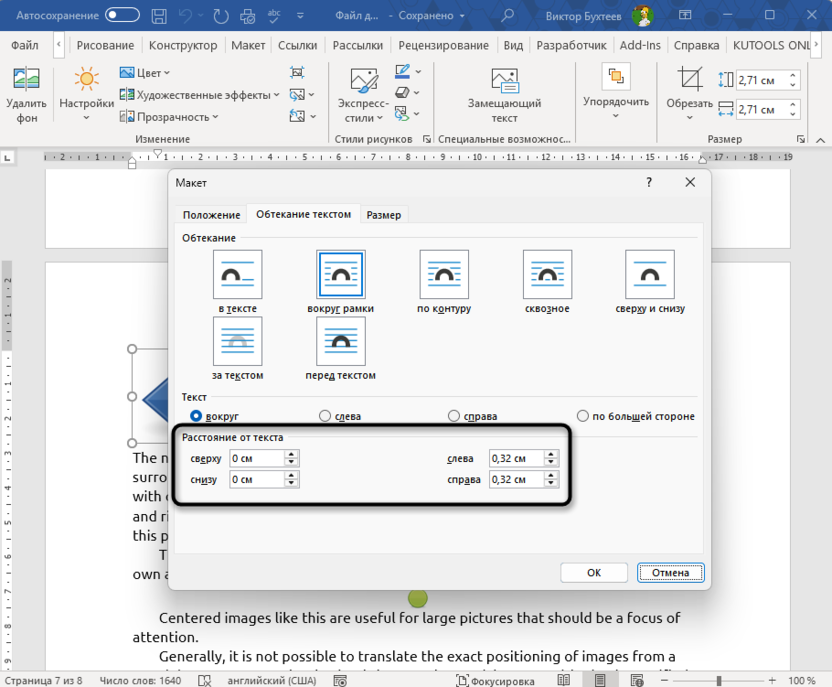The height and width of the screenshot is (687, 832).
Task: Choose the 'перед текстом' in front icon
Action: point(340,342)
